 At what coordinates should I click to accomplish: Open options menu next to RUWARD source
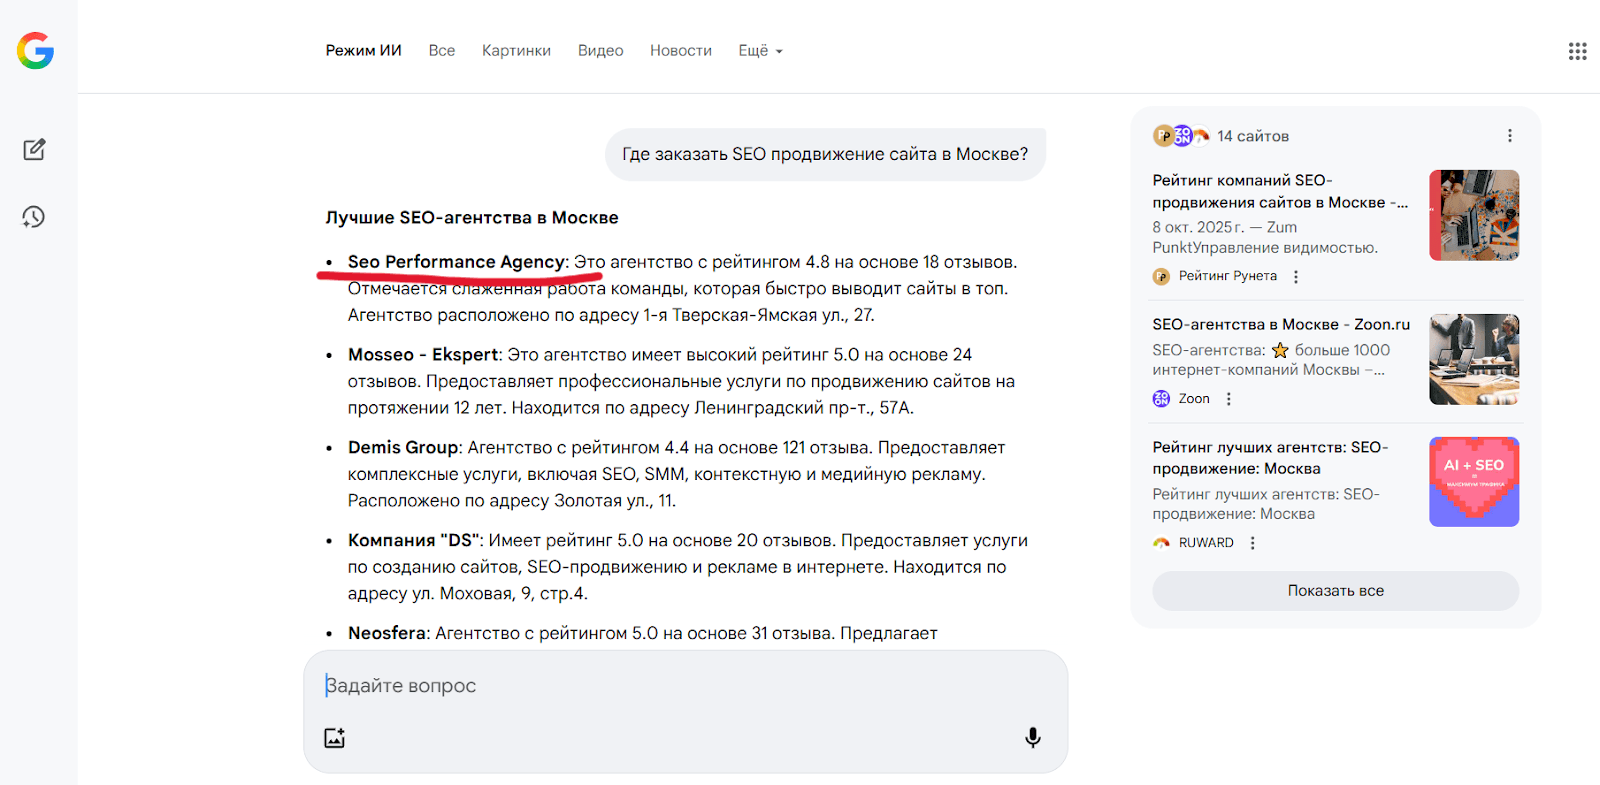(x=1252, y=543)
